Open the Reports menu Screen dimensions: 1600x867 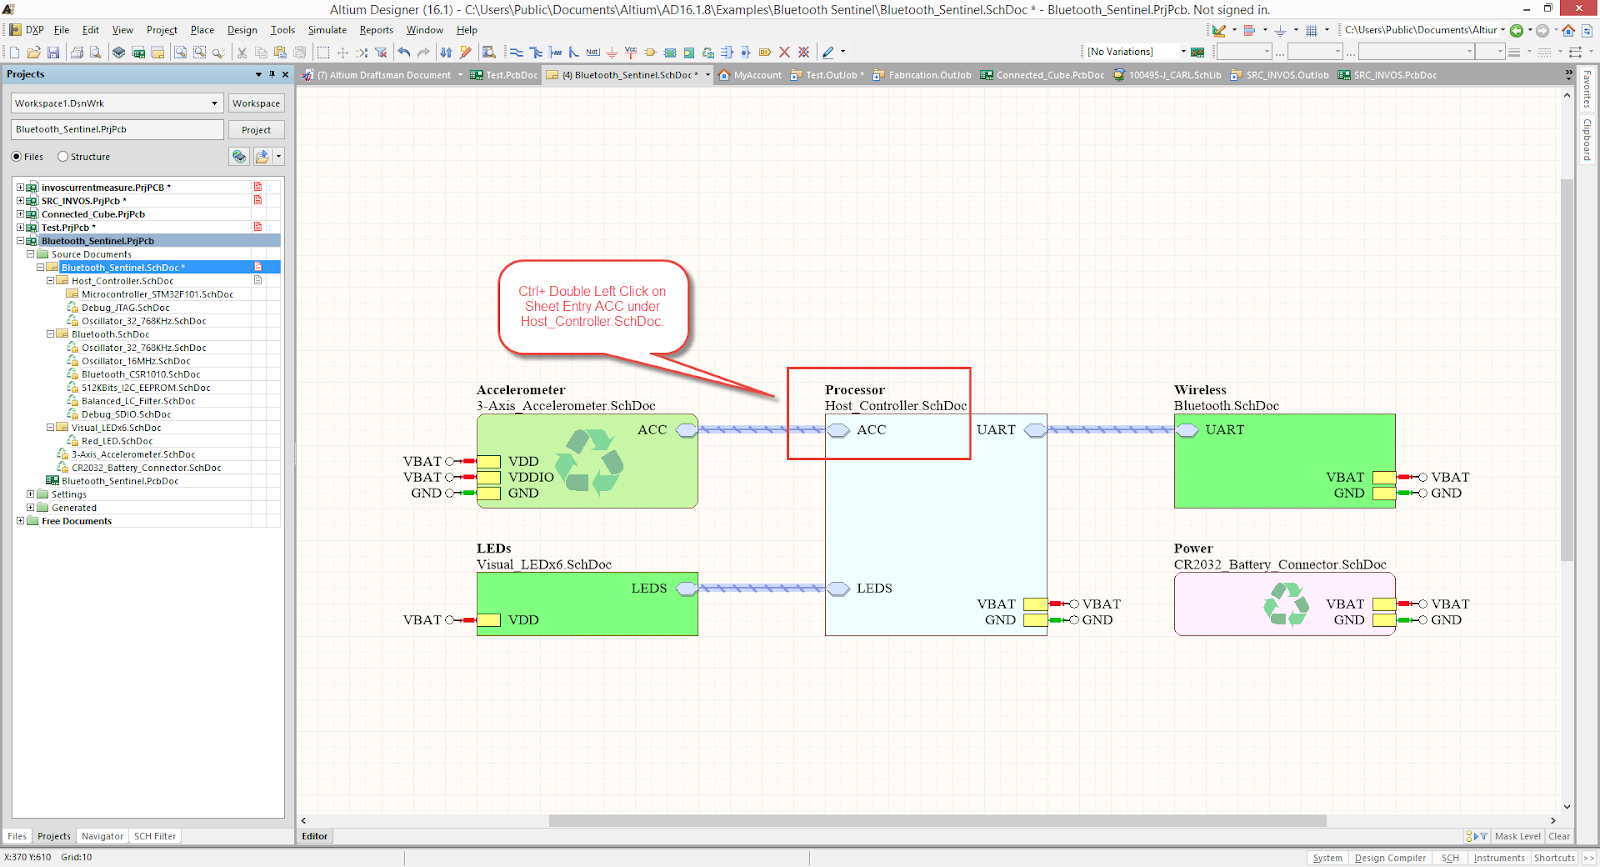click(x=376, y=30)
